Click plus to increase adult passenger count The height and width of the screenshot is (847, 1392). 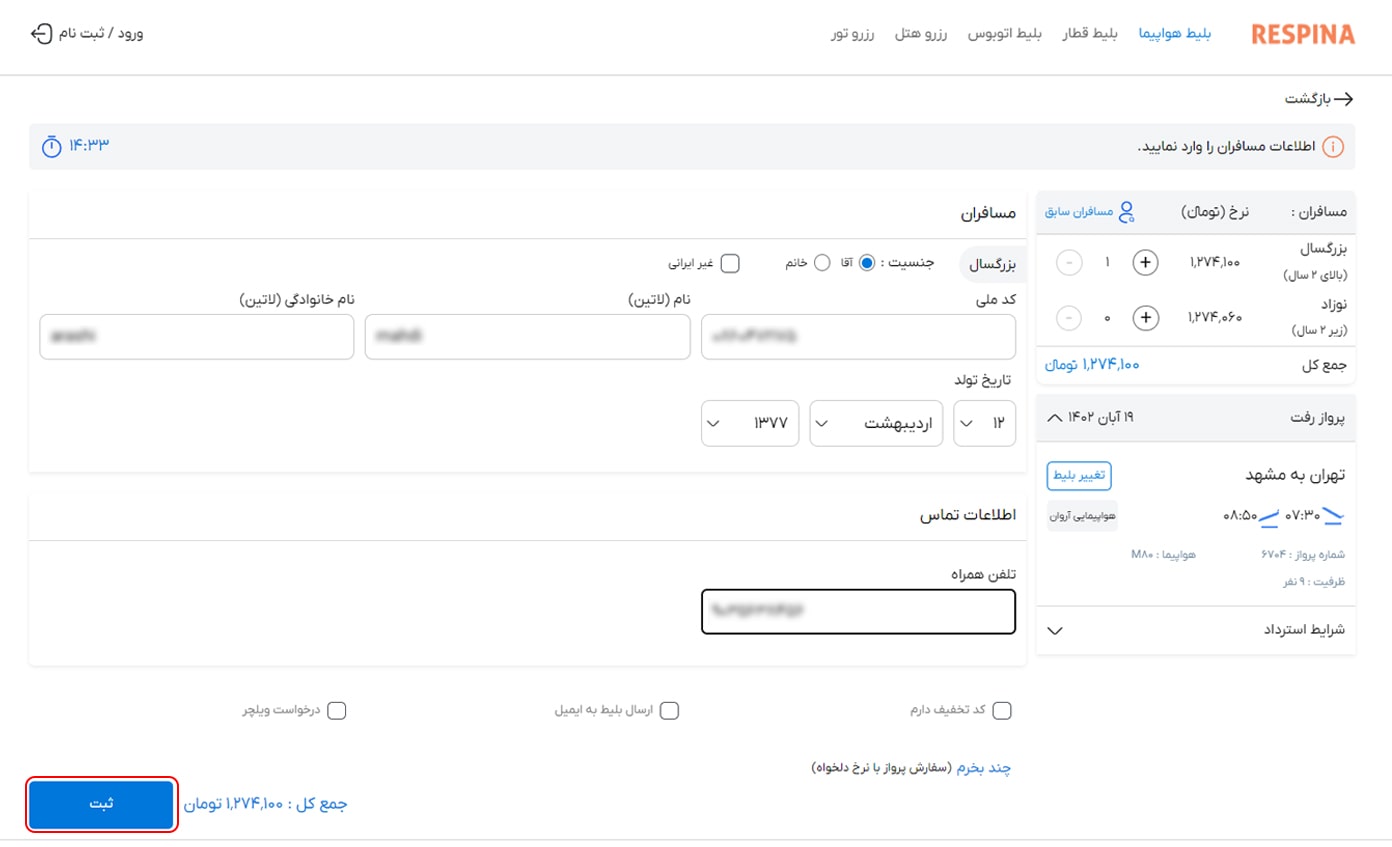click(1145, 262)
